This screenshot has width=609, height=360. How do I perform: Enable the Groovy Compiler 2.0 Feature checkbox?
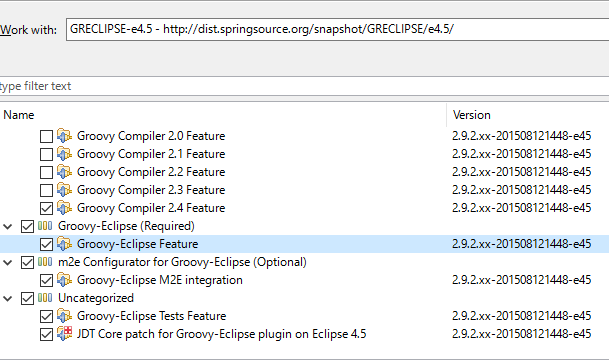[x=46, y=136]
